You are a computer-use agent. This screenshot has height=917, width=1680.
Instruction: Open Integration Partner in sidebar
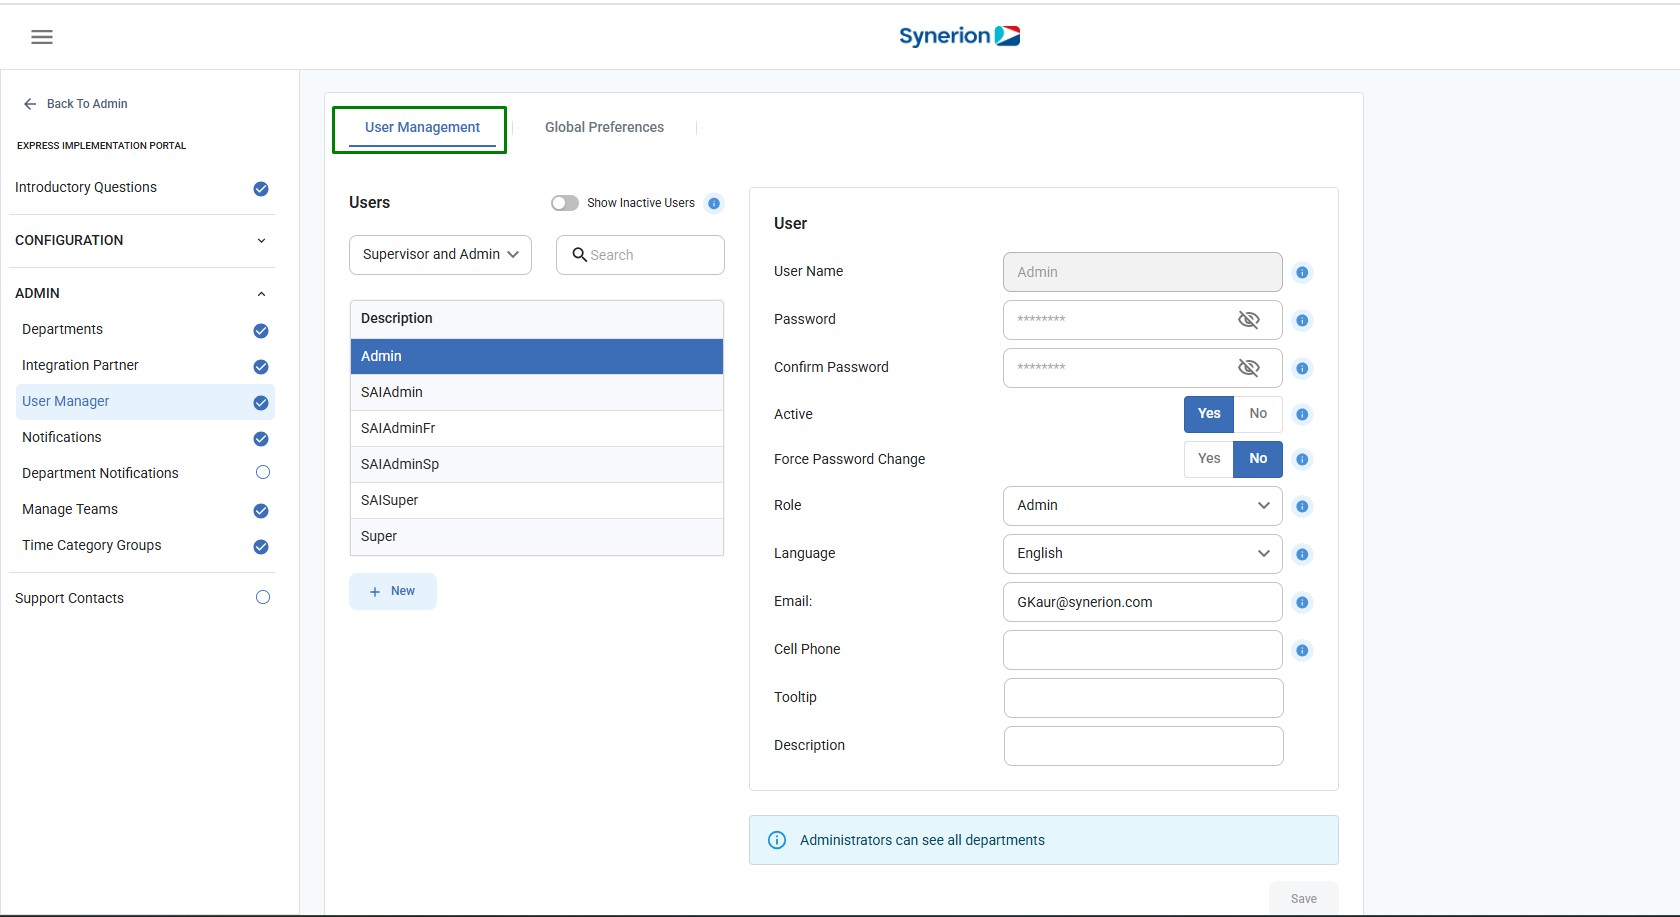pos(80,366)
